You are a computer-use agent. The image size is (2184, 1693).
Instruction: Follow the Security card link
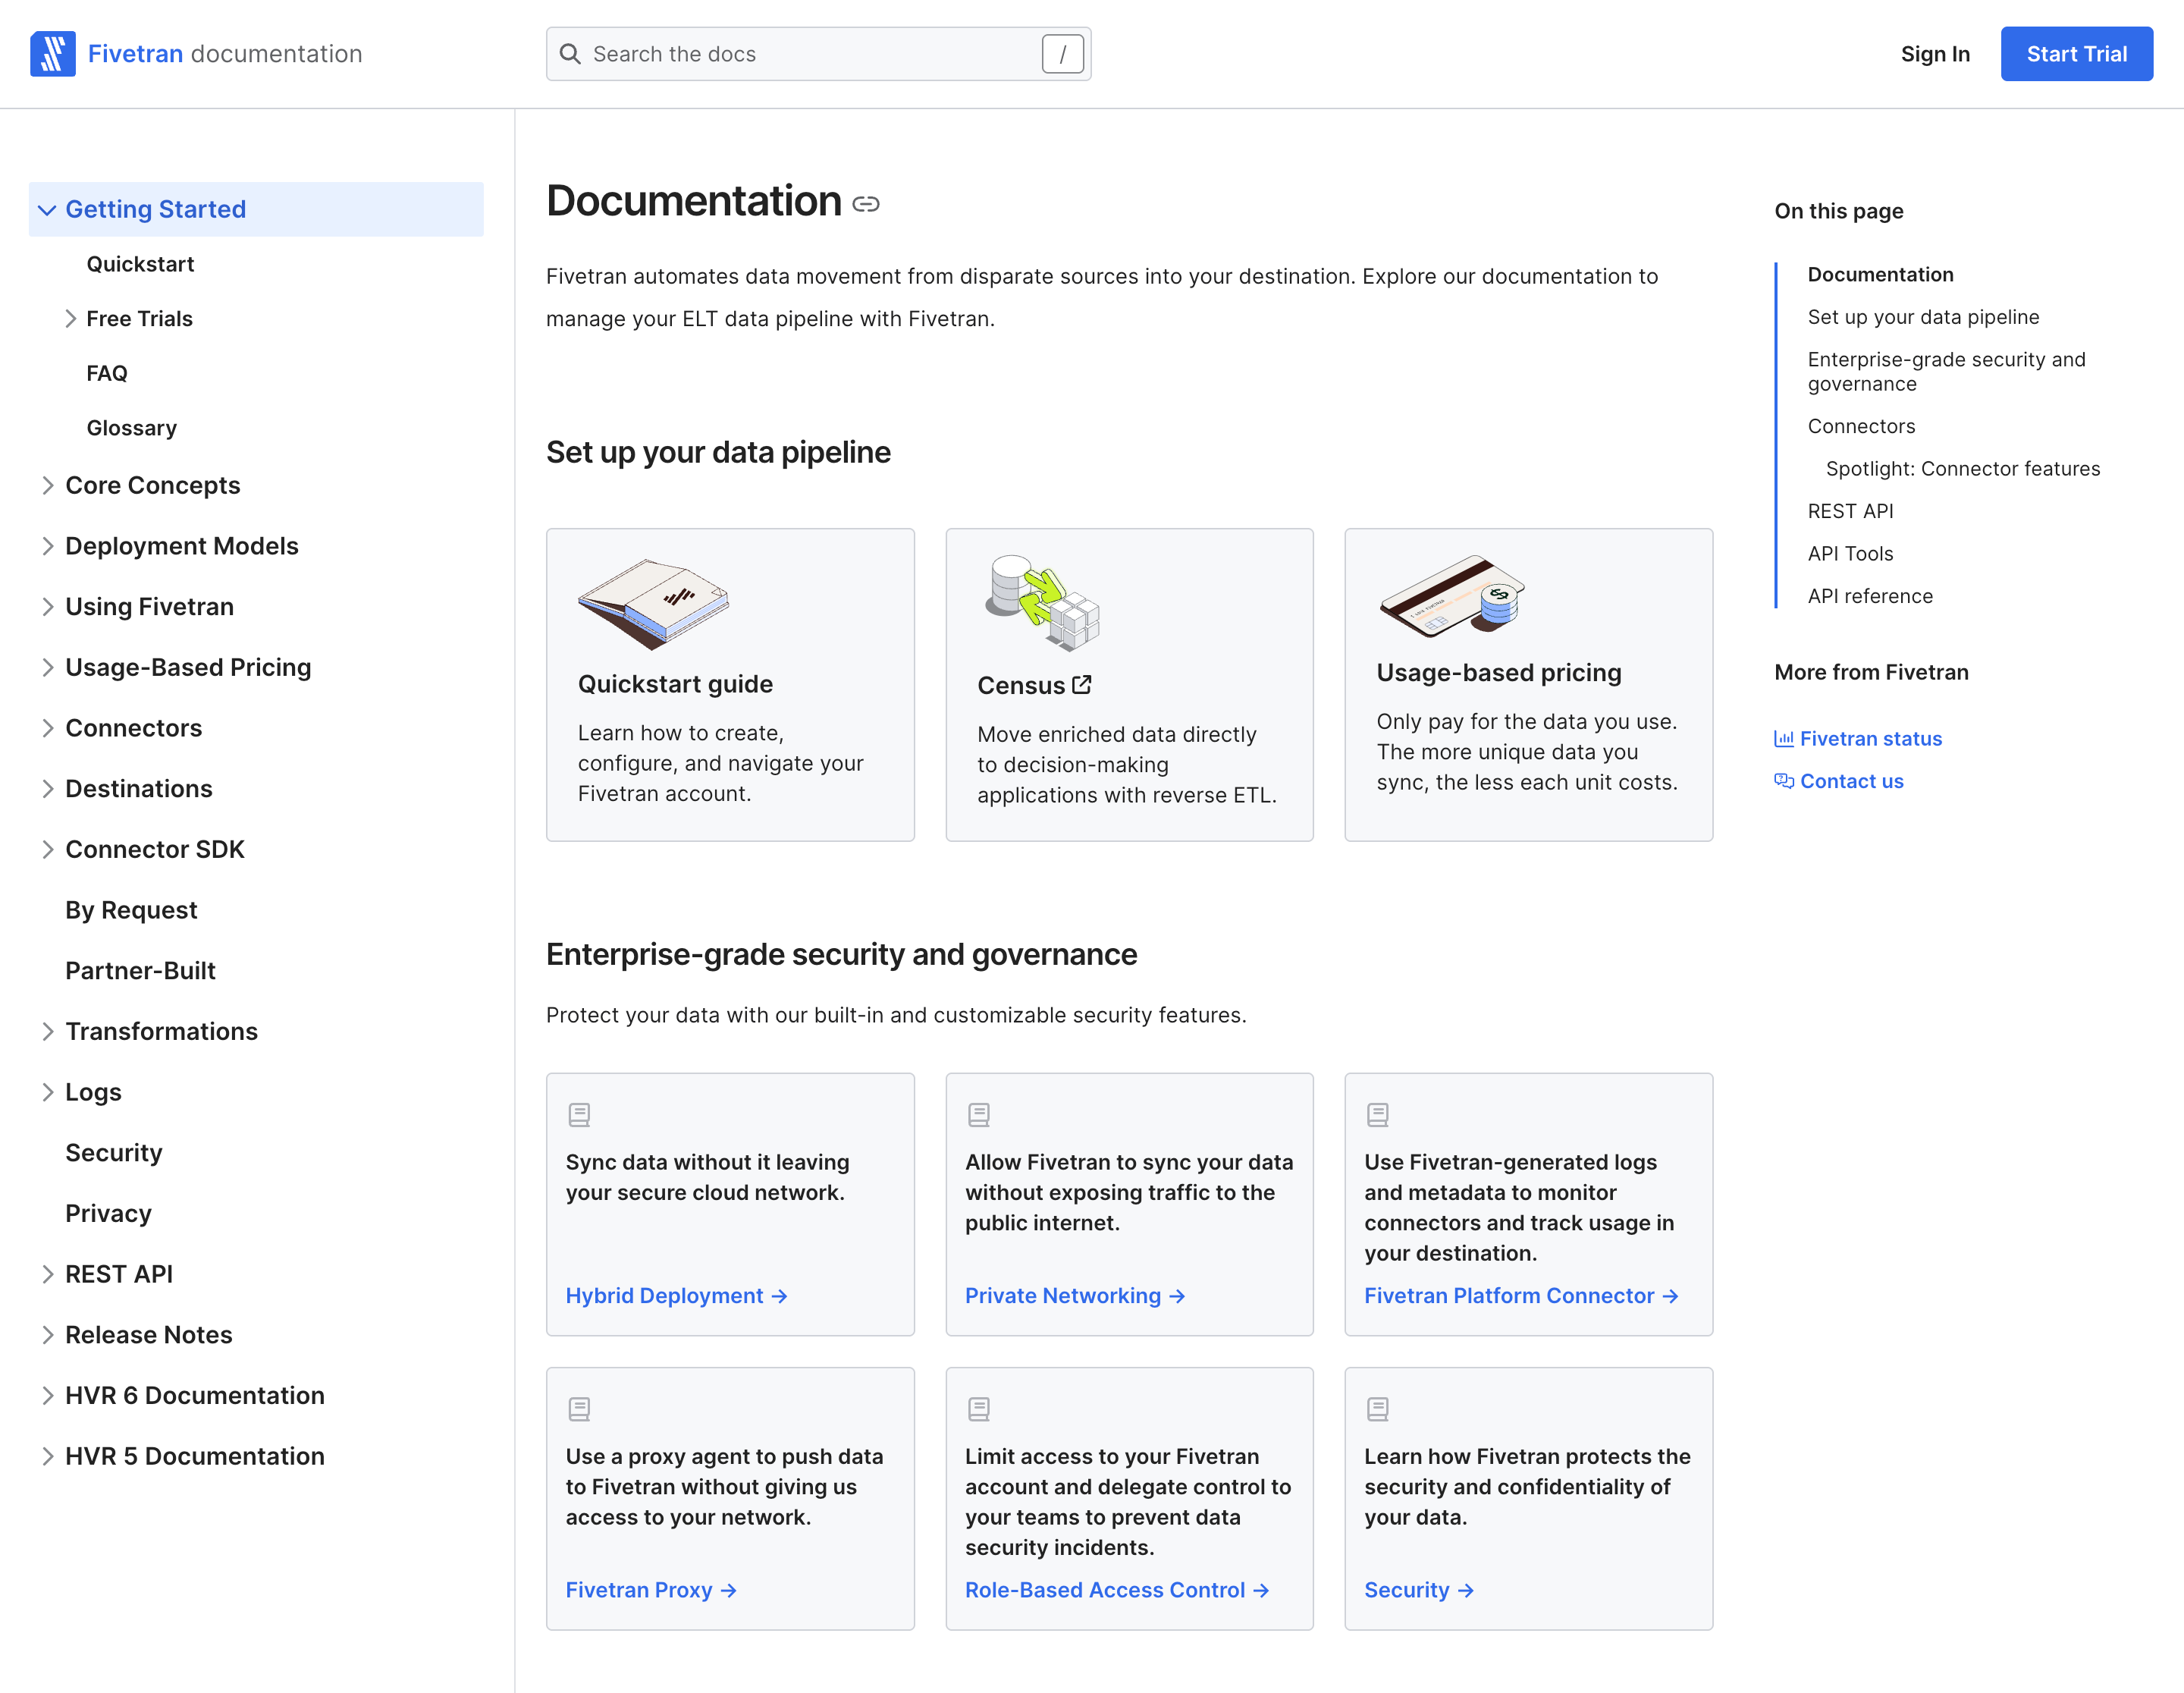[1419, 1590]
